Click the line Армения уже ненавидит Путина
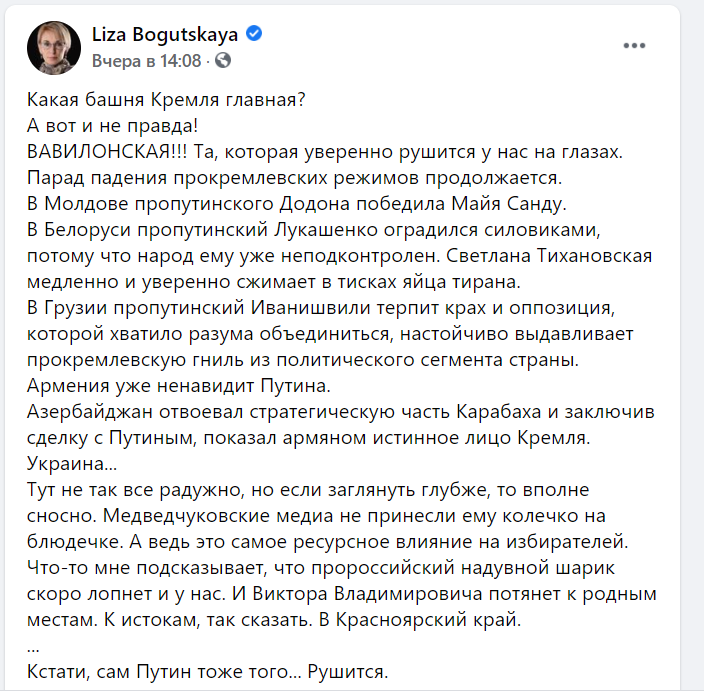 (x=179, y=386)
